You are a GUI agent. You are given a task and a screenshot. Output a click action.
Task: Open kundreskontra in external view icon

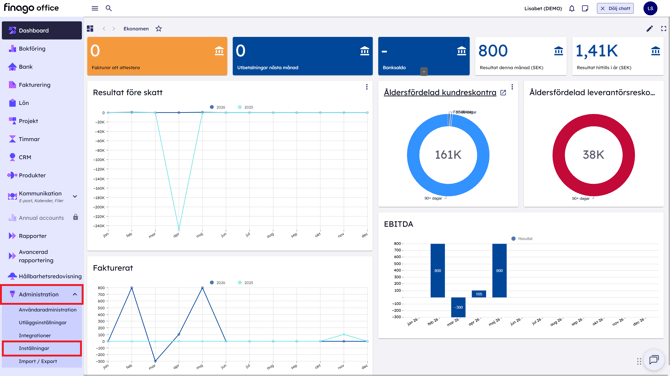(x=503, y=93)
